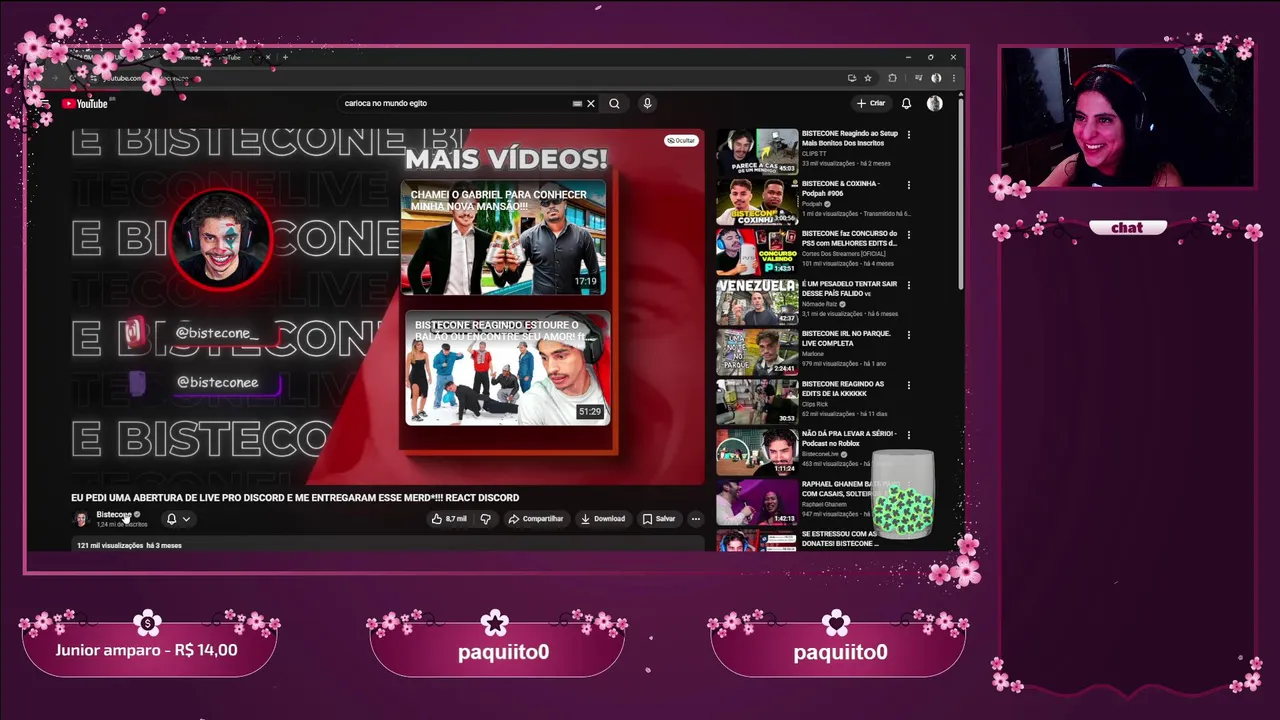
Task: Open menu for 'CONCURSO do PS5' video
Action: point(908,234)
